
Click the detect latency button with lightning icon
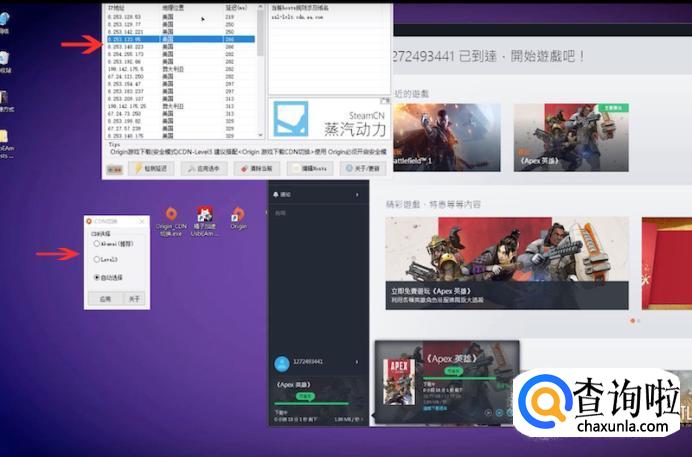(150, 169)
